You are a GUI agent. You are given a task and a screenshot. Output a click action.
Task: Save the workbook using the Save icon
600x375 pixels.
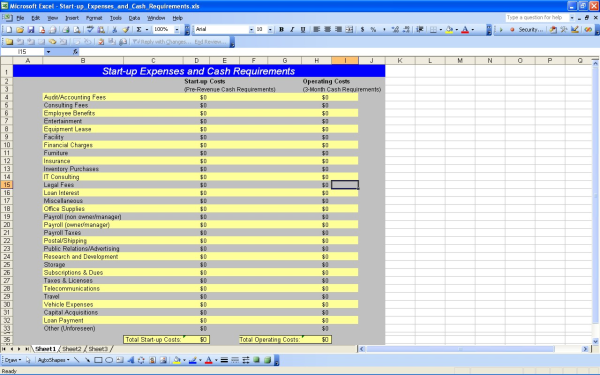click(x=31, y=29)
